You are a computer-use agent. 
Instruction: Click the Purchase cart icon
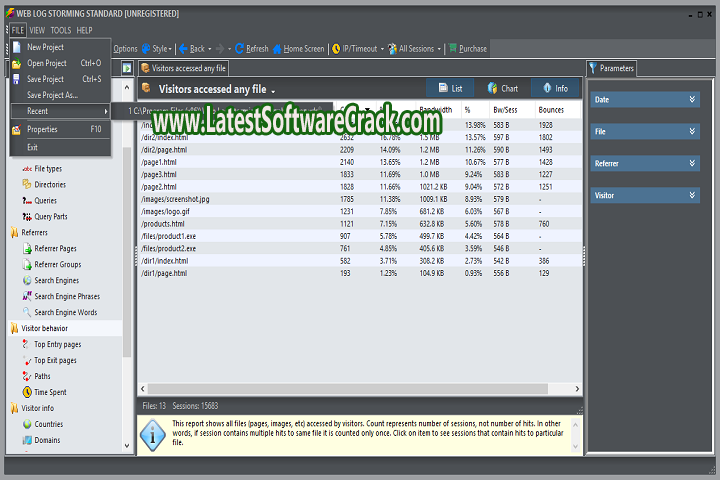click(453, 48)
